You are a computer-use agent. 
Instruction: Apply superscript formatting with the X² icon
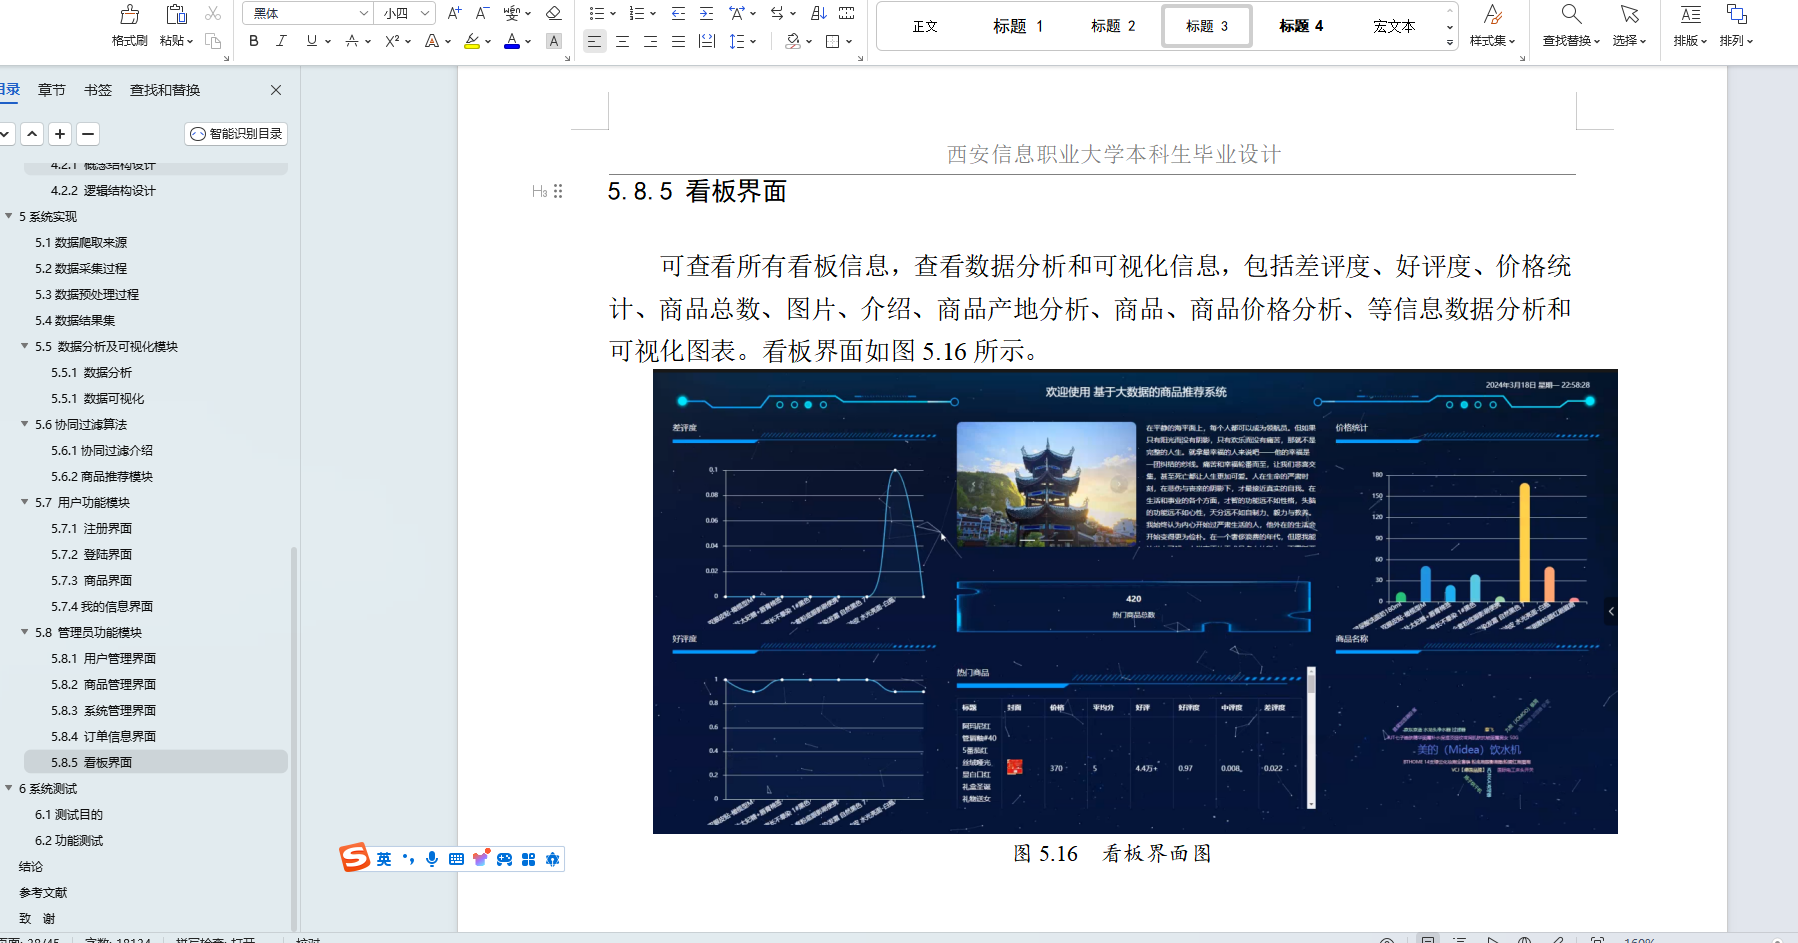point(391,41)
